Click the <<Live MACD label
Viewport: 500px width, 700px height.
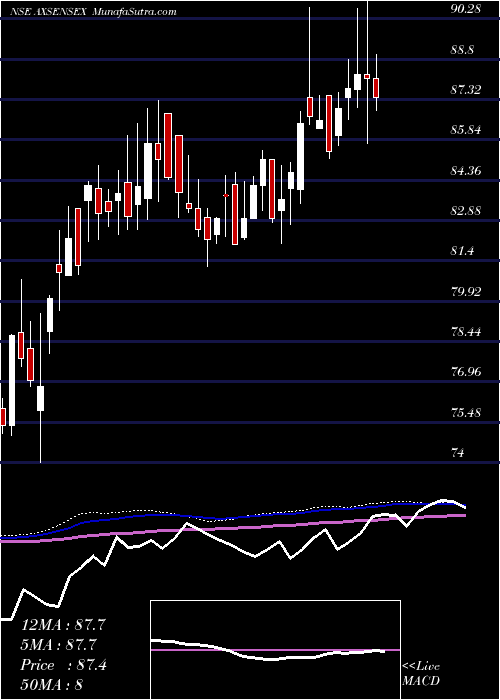tap(421, 674)
